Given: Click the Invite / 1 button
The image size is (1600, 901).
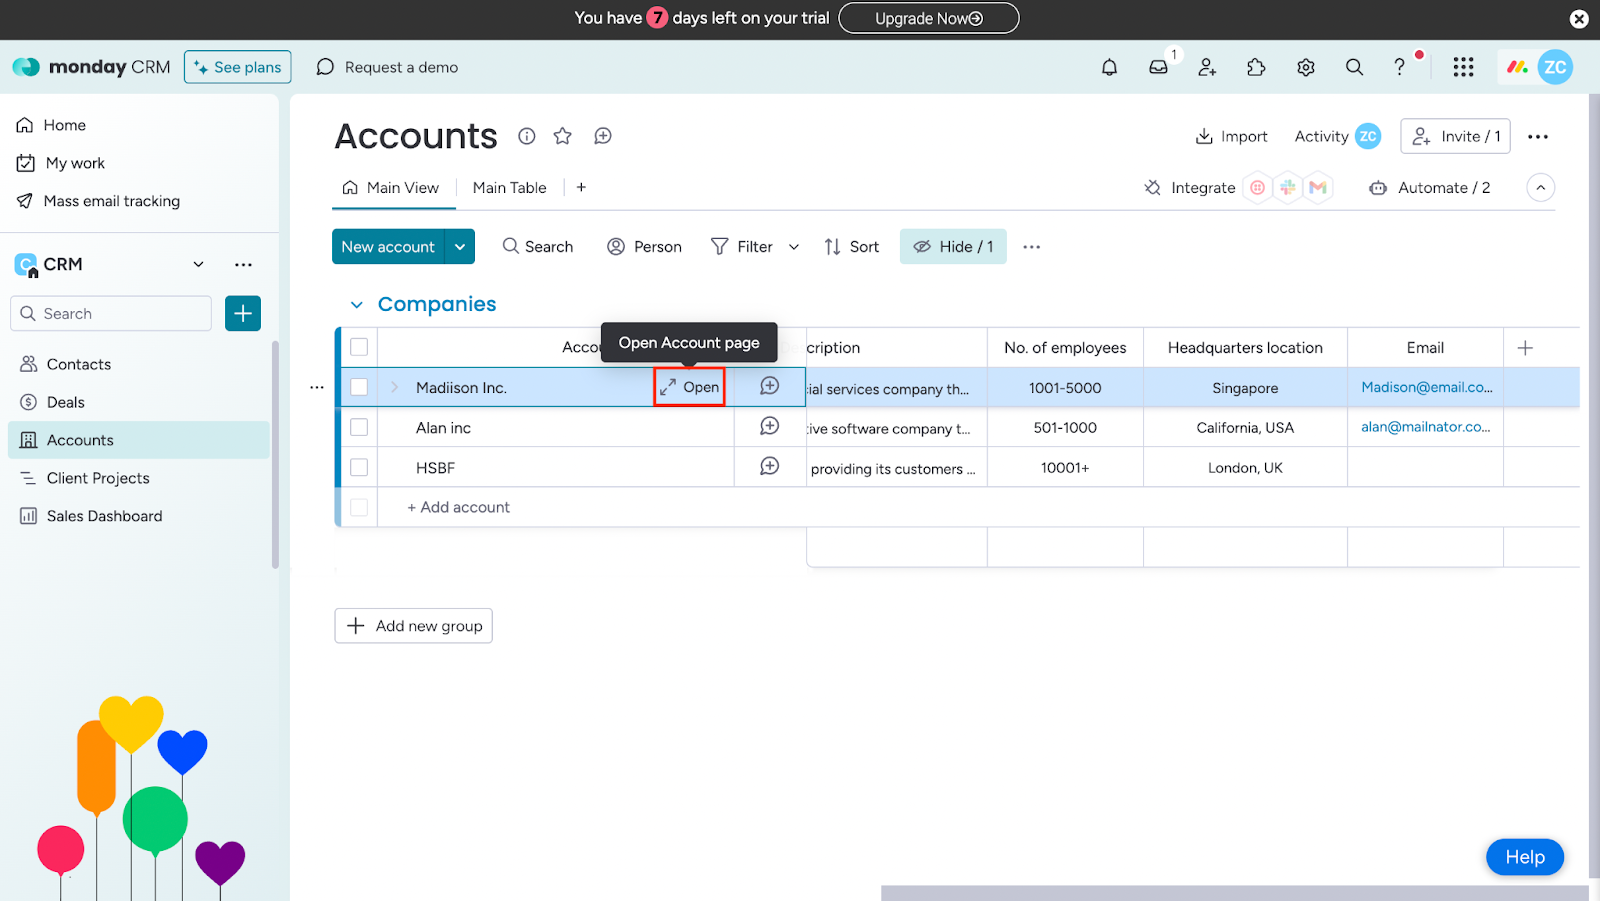Looking at the screenshot, I should coord(1456,136).
